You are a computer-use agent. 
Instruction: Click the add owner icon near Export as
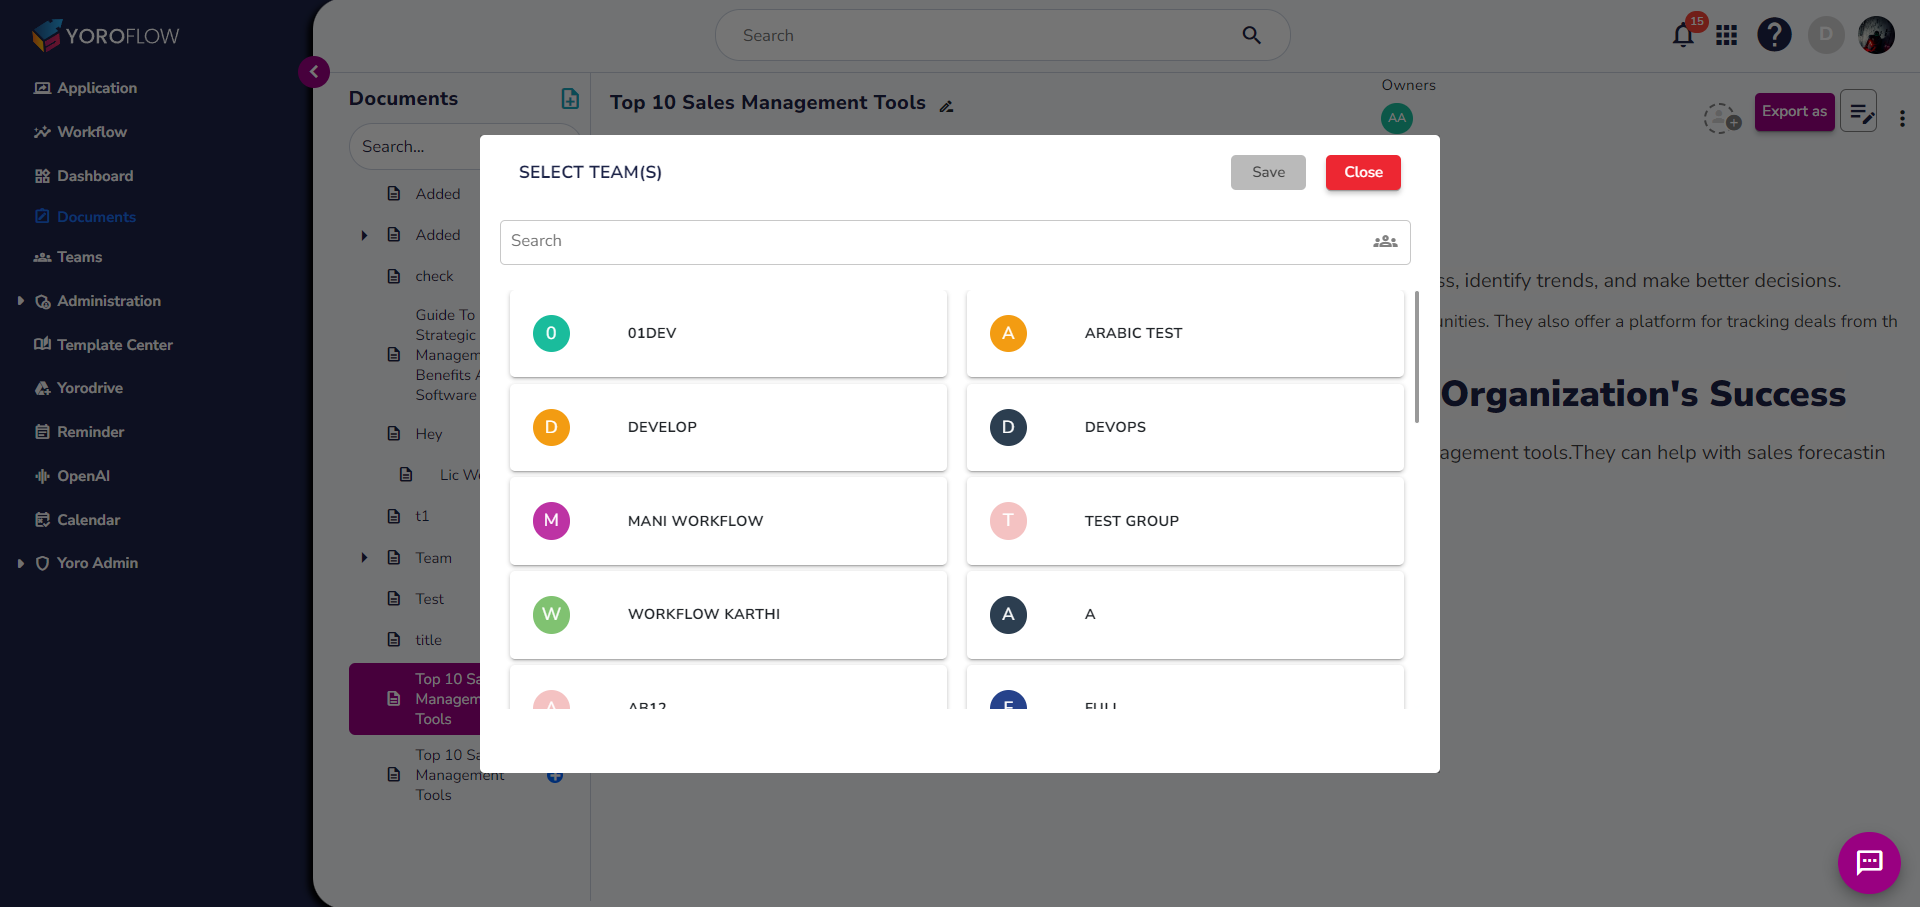[1721, 119]
